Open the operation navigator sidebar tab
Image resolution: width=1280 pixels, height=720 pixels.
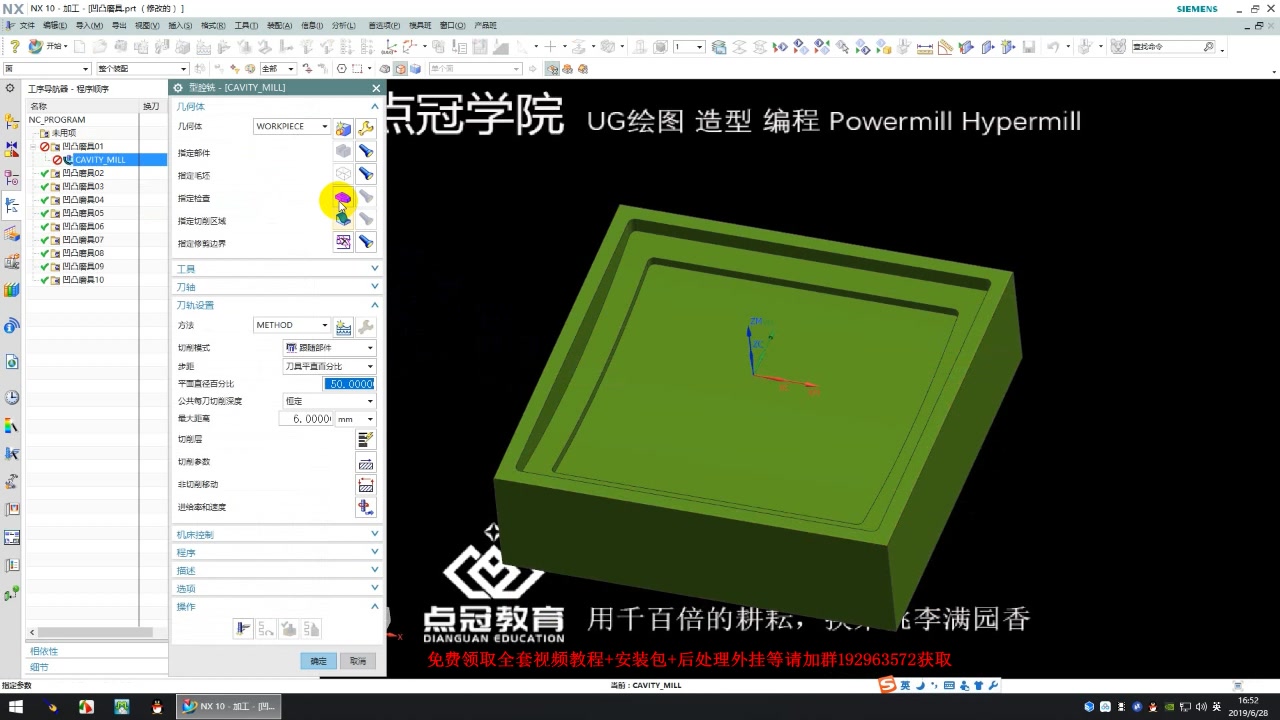coord(12,205)
